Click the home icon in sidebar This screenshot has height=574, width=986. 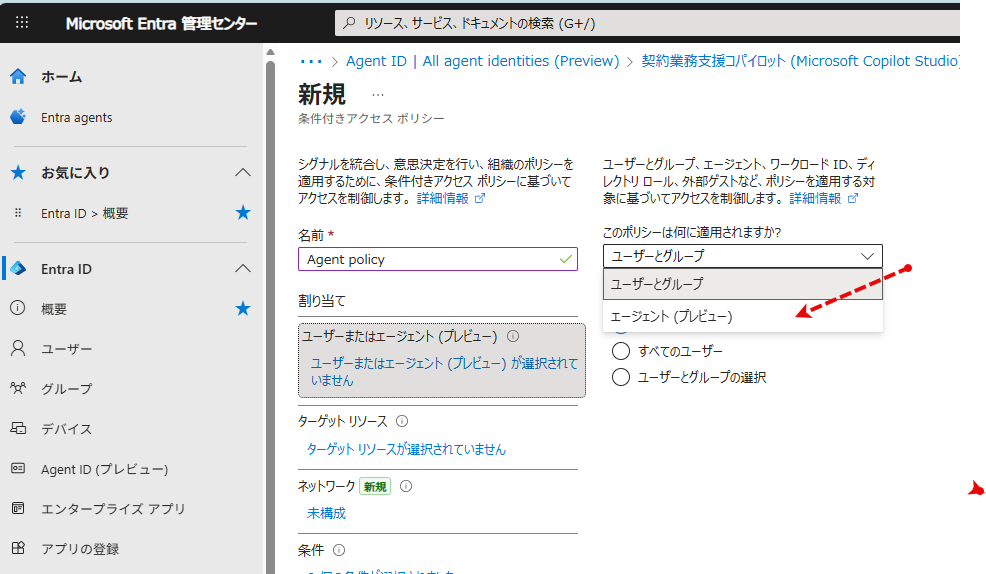(x=18, y=77)
